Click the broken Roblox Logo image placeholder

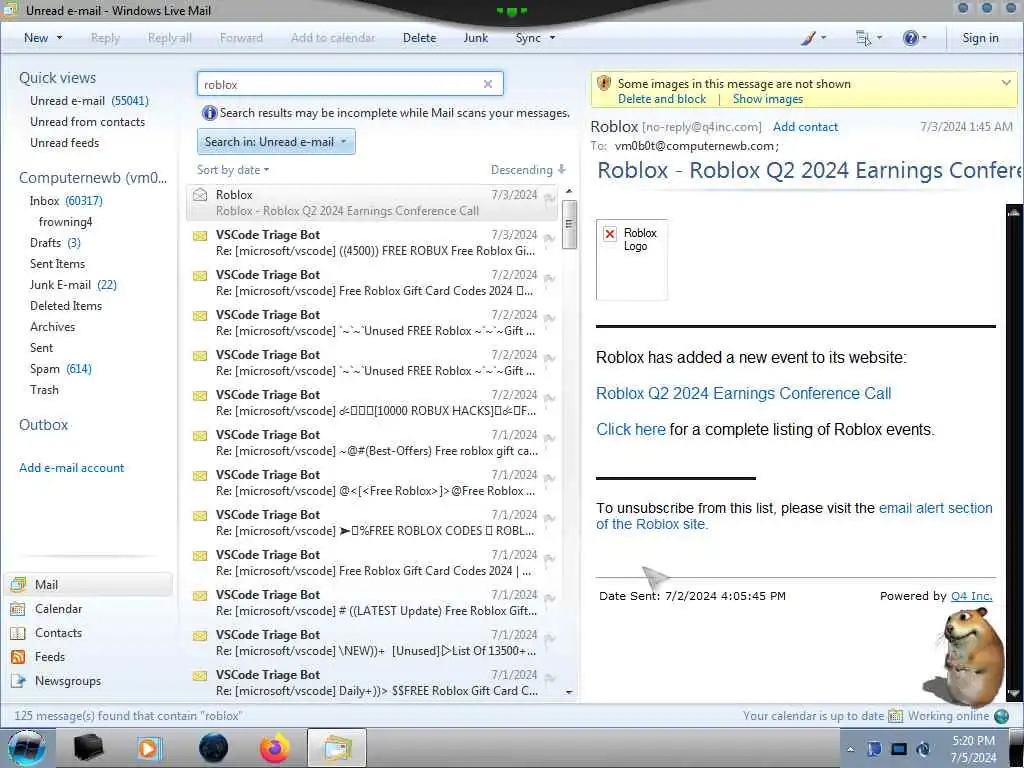(x=632, y=259)
